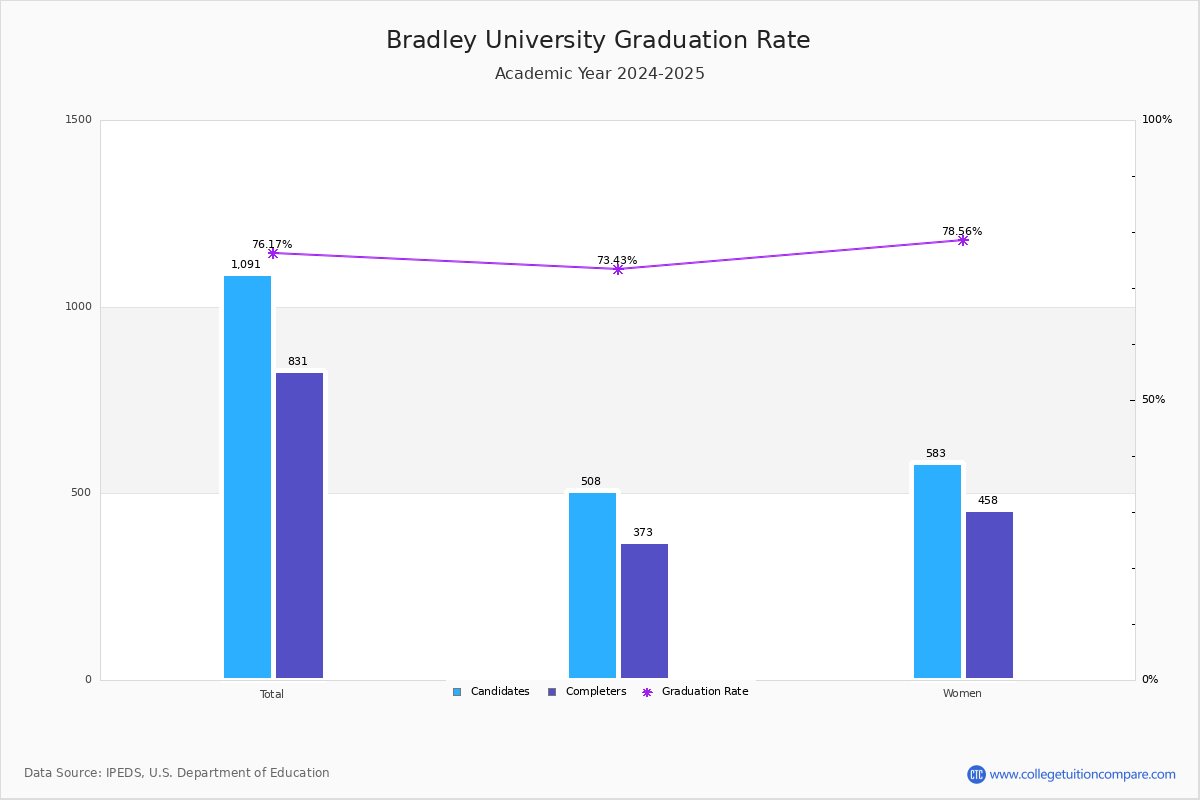Viewport: 1200px width, 800px height.
Task: Click the CTC logo icon
Action: 976,774
